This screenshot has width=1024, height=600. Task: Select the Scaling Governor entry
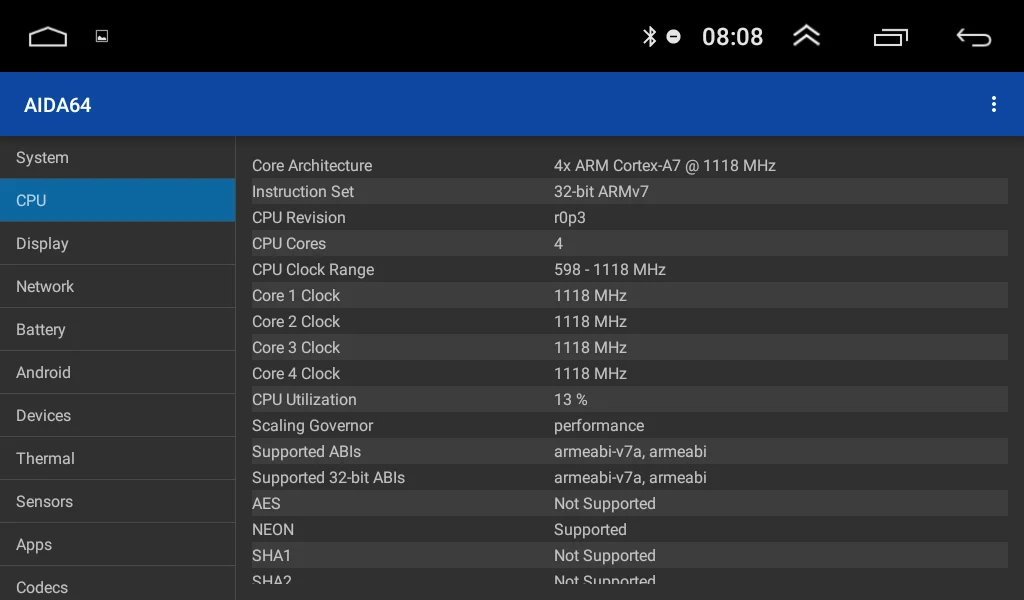628,426
